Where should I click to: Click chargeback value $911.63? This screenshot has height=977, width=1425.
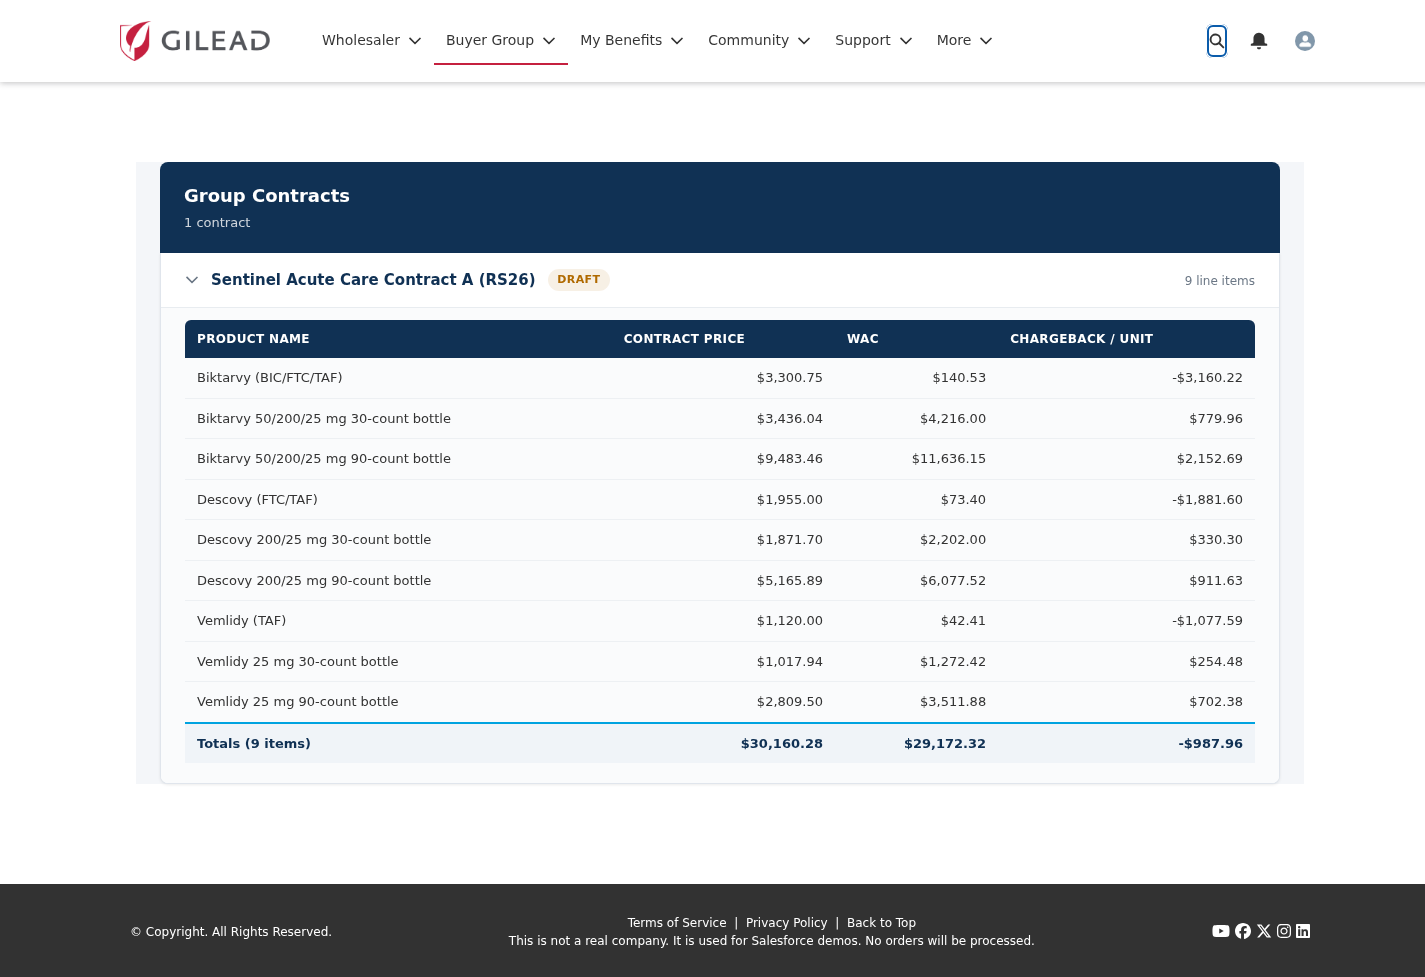[x=1216, y=581]
